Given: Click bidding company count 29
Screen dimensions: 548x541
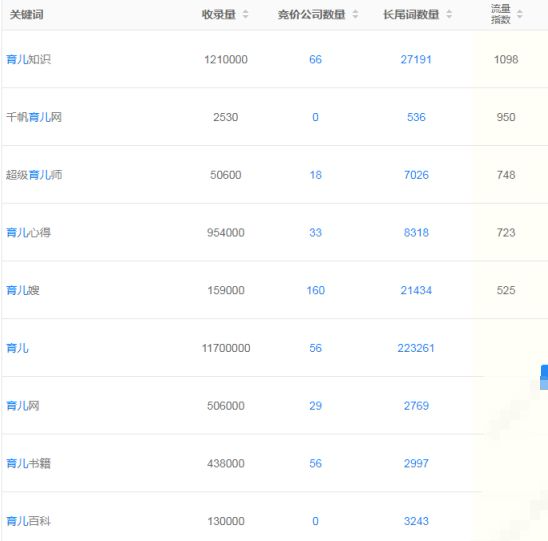Looking at the screenshot, I should [315, 406].
